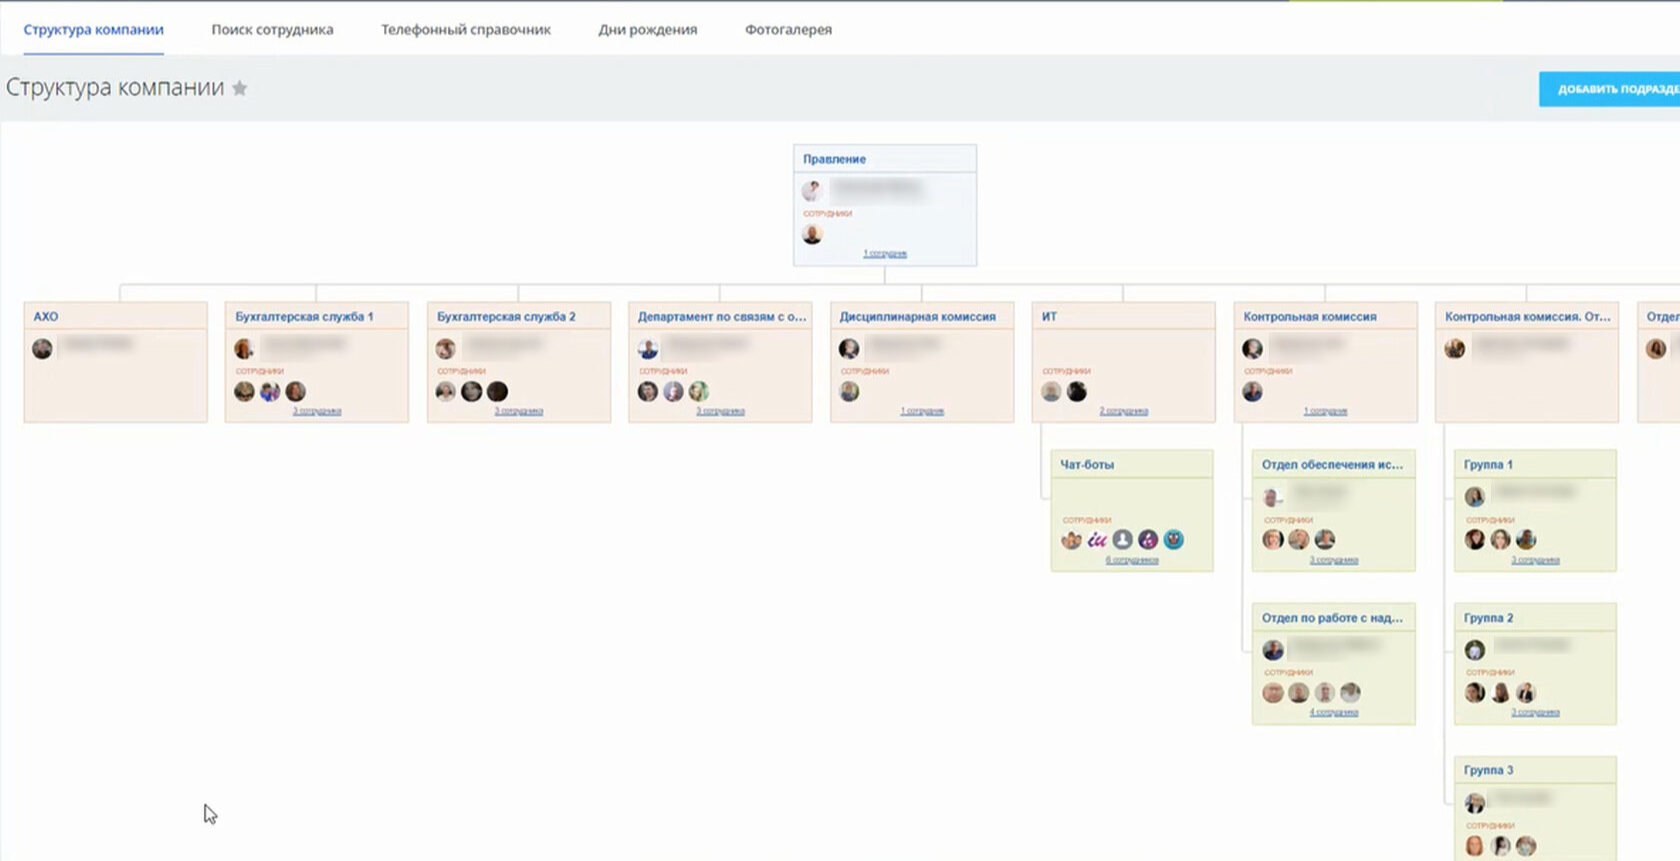Open the Группа 2 department title

pyautogui.click(x=1488, y=618)
